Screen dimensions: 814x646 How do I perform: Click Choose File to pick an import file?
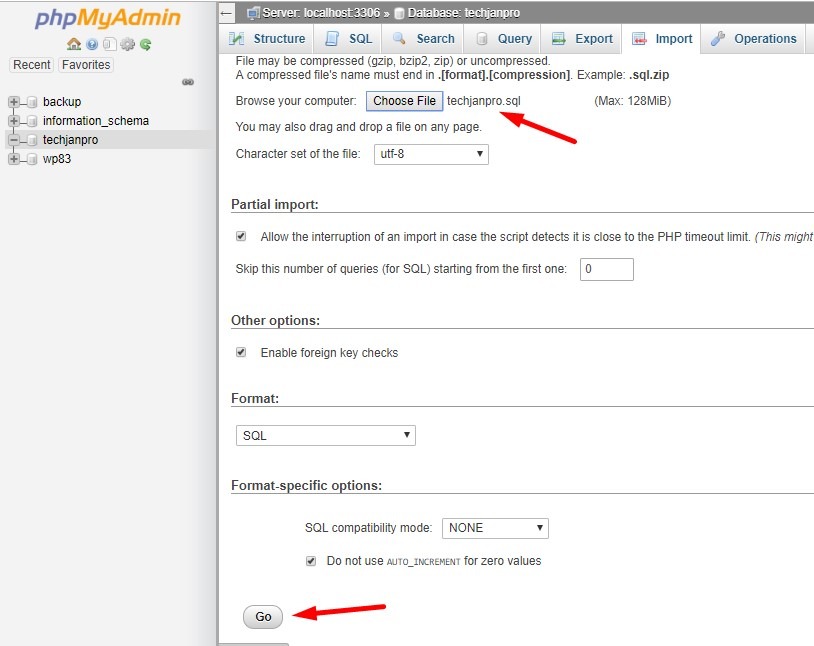click(x=404, y=100)
